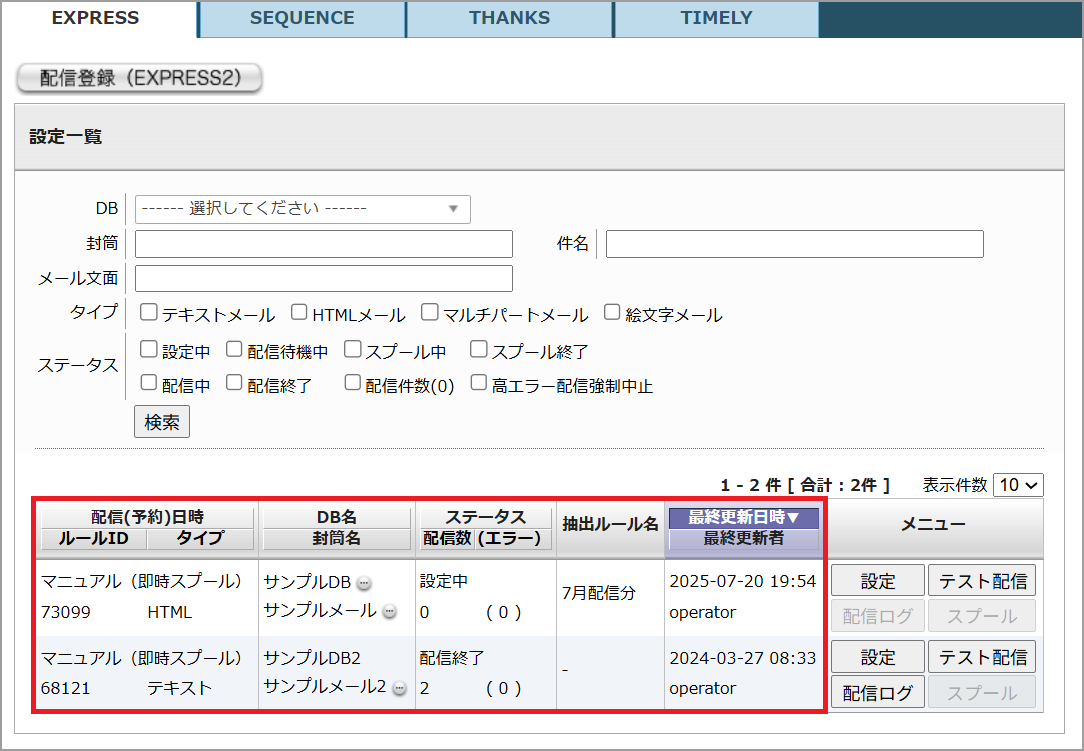Tick the 配信終了 status checkbox
The width and height of the screenshot is (1084, 751).
[234, 383]
